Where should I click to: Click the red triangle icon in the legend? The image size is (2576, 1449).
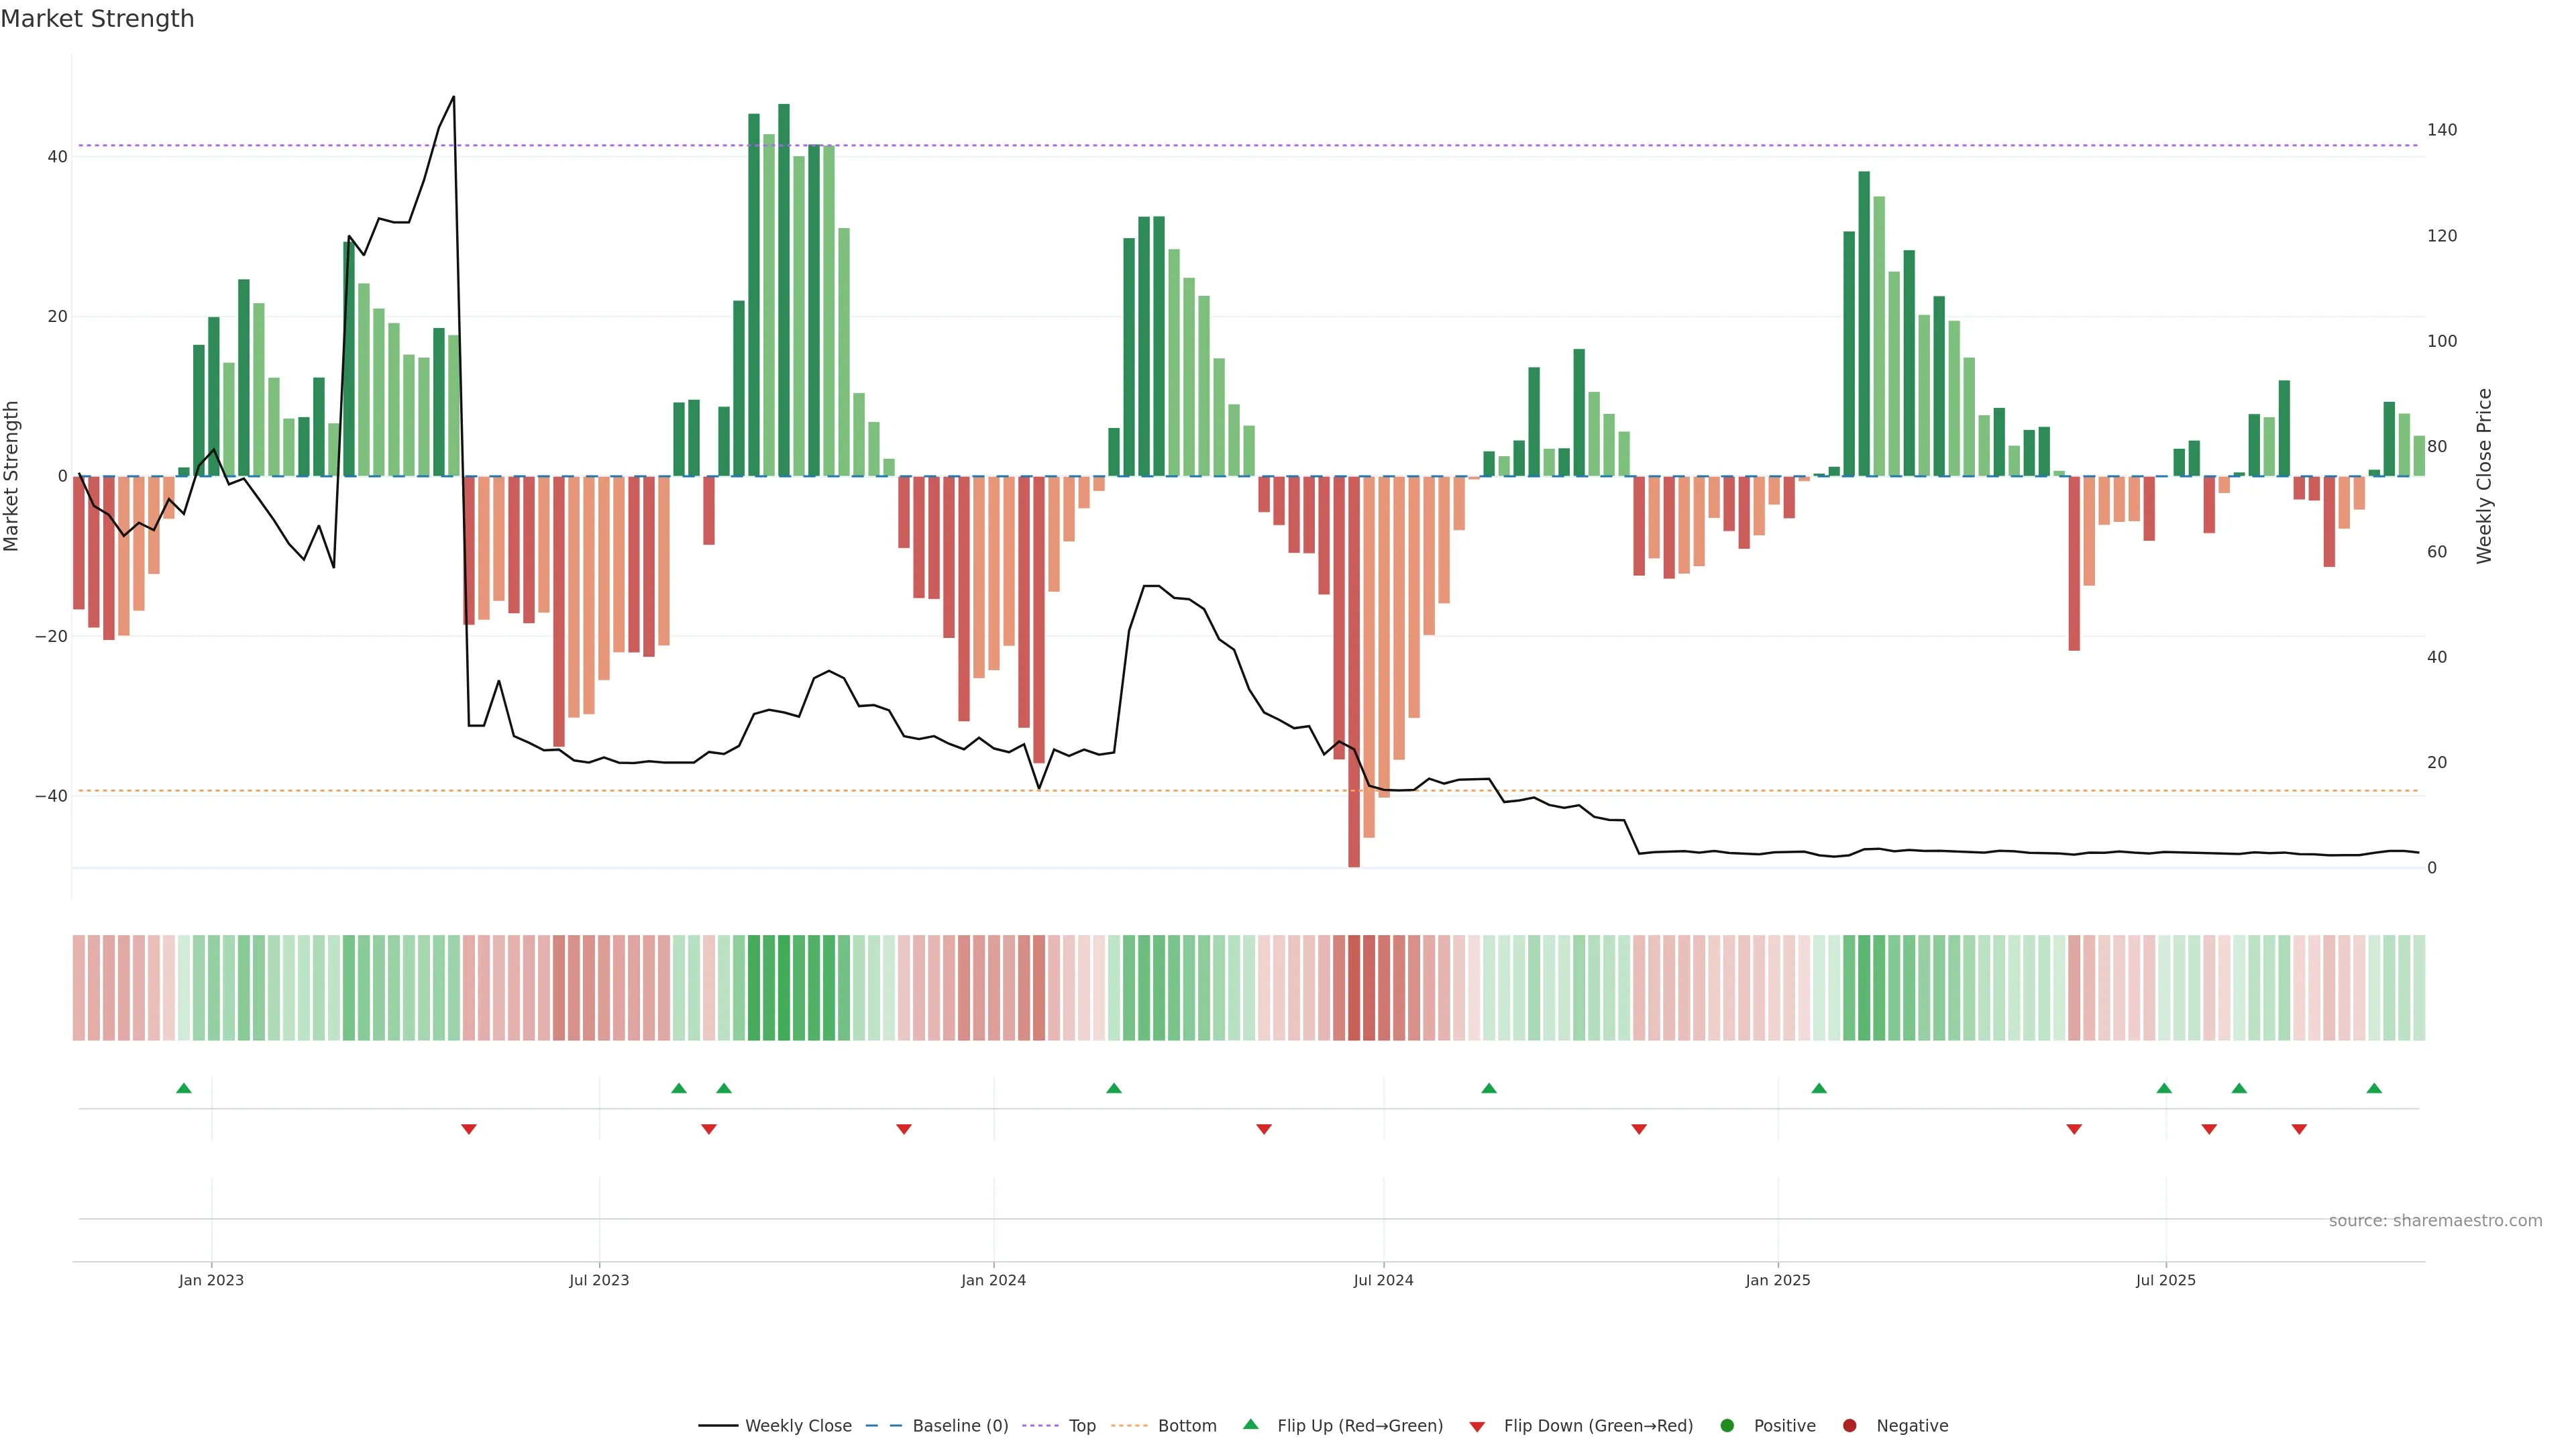(x=1477, y=1427)
